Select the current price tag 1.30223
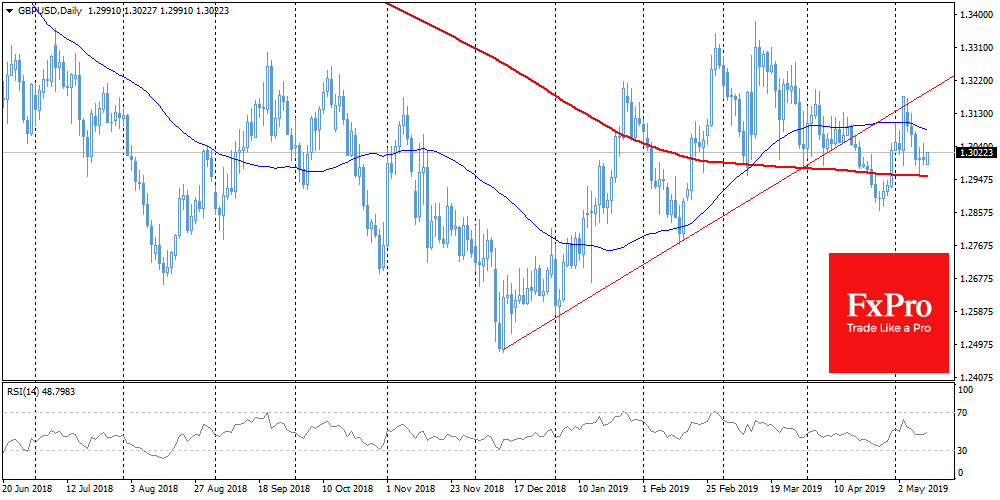1000x500 pixels. (x=977, y=153)
